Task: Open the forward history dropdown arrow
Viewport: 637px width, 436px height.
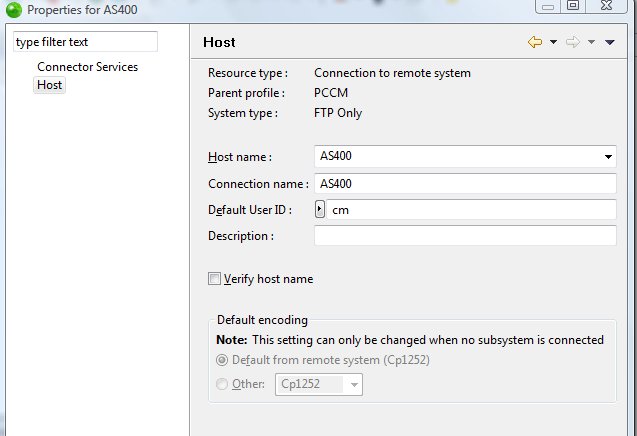Action: [x=591, y=42]
